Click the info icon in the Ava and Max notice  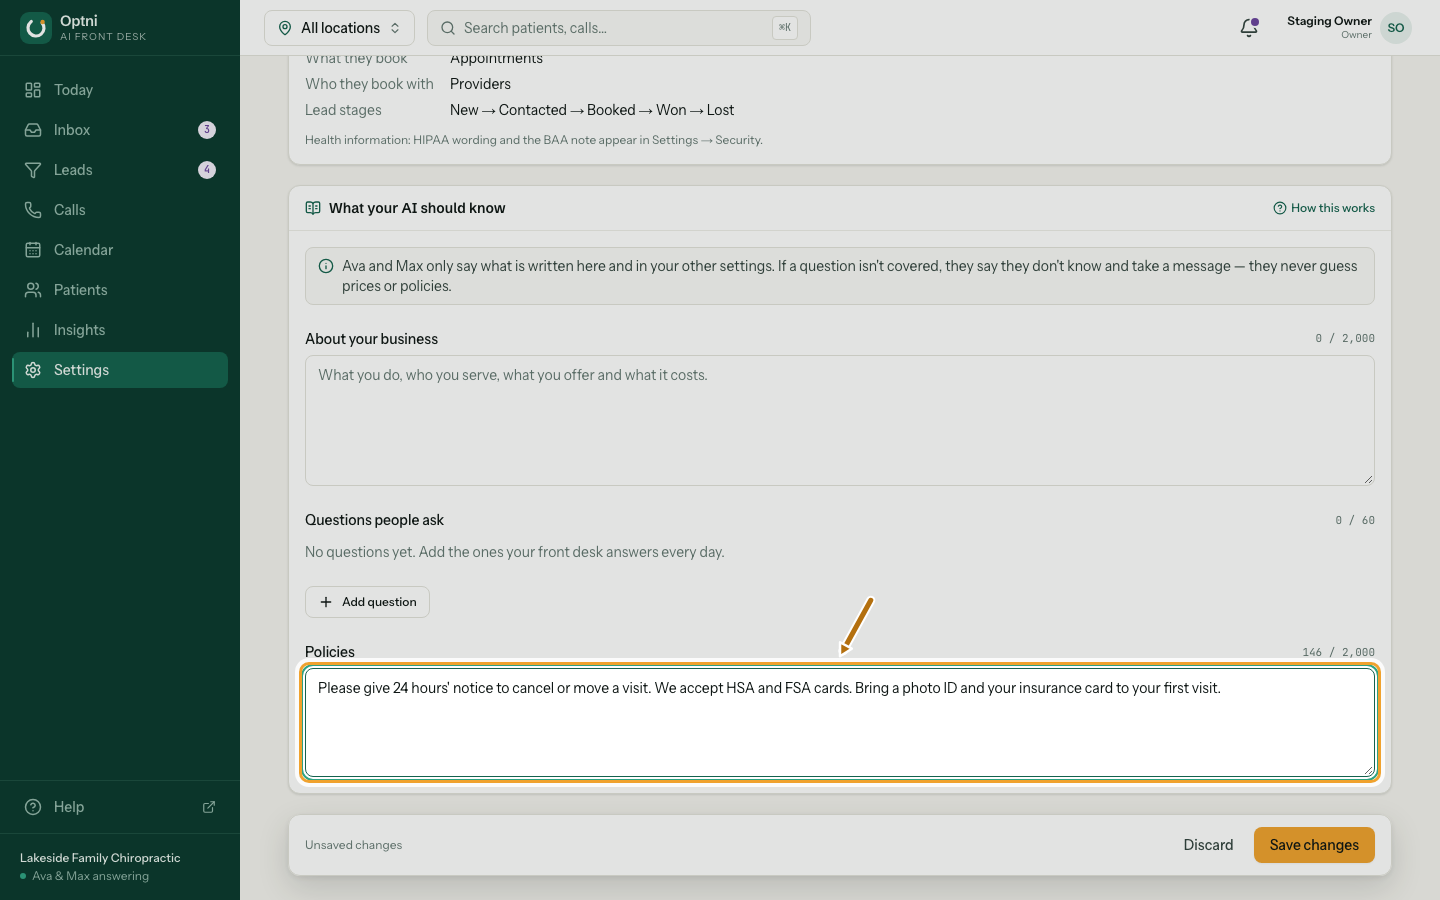tap(326, 266)
